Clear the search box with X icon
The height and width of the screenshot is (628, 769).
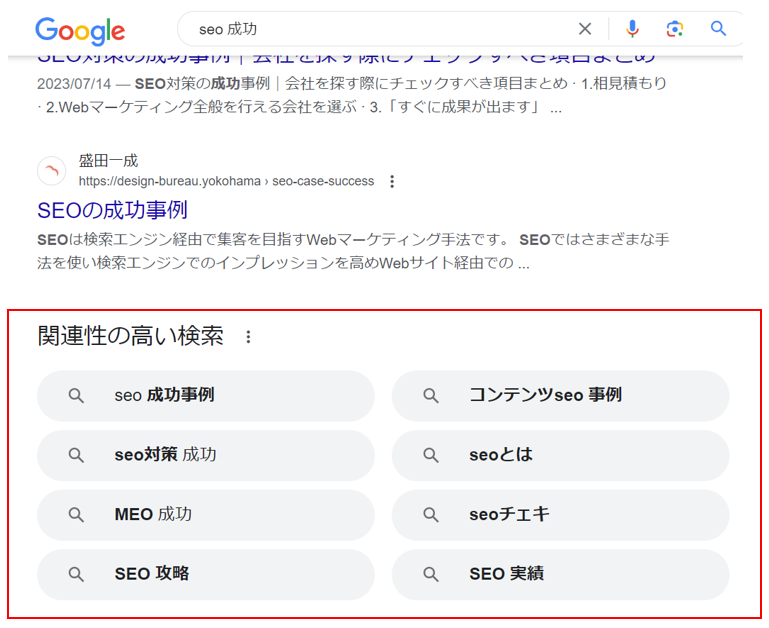pos(585,29)
